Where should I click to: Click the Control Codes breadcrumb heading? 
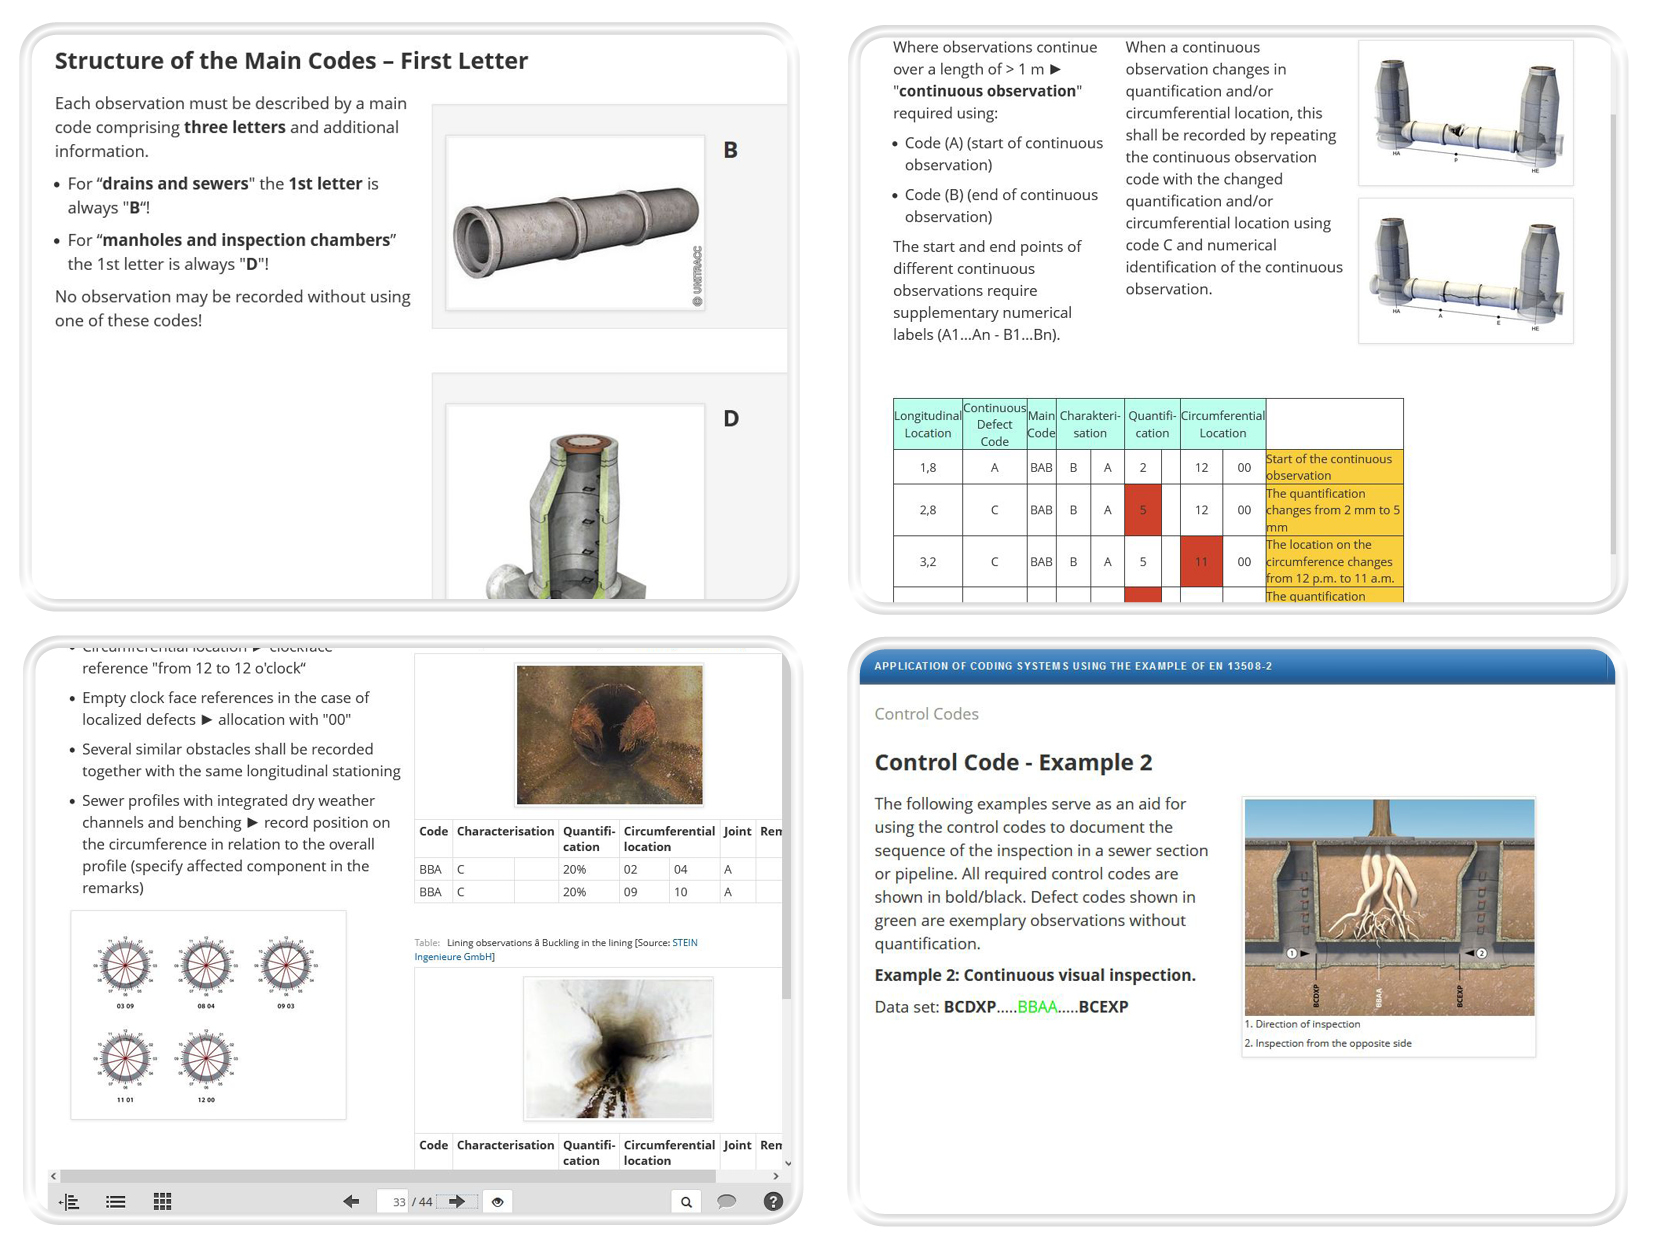[x=926, y=714]
